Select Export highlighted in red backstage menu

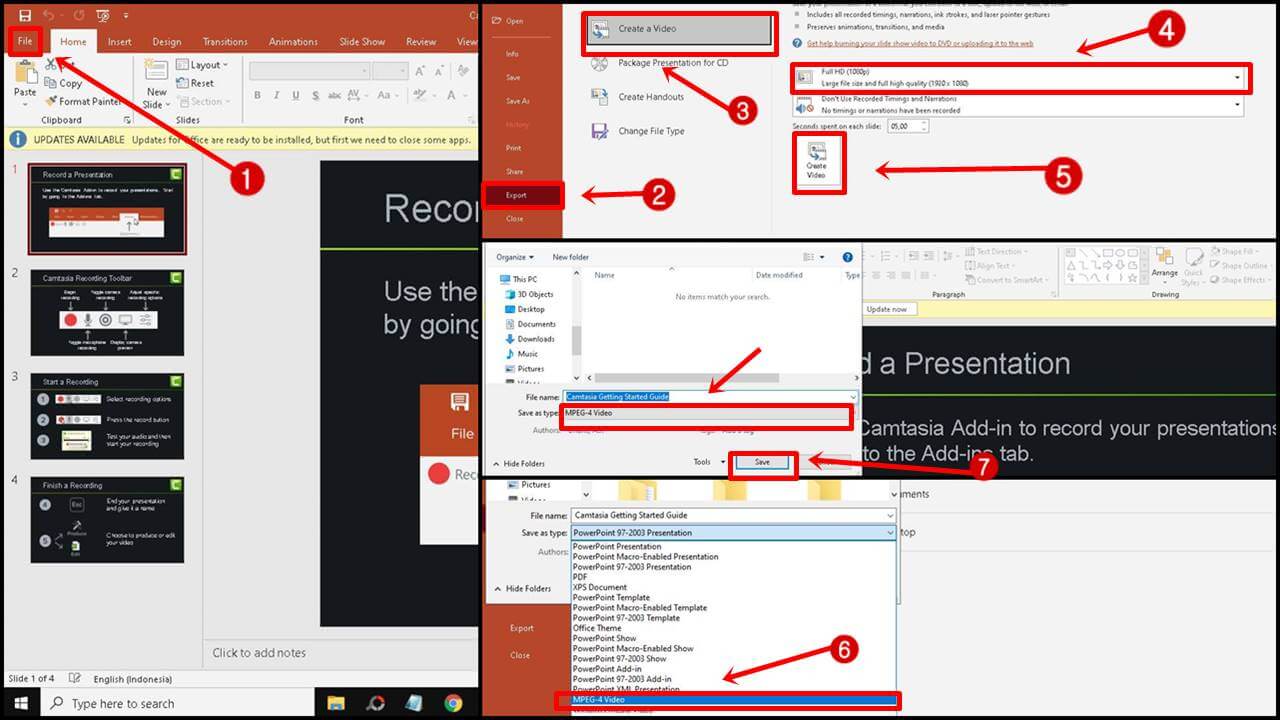(x=524, y=195)
